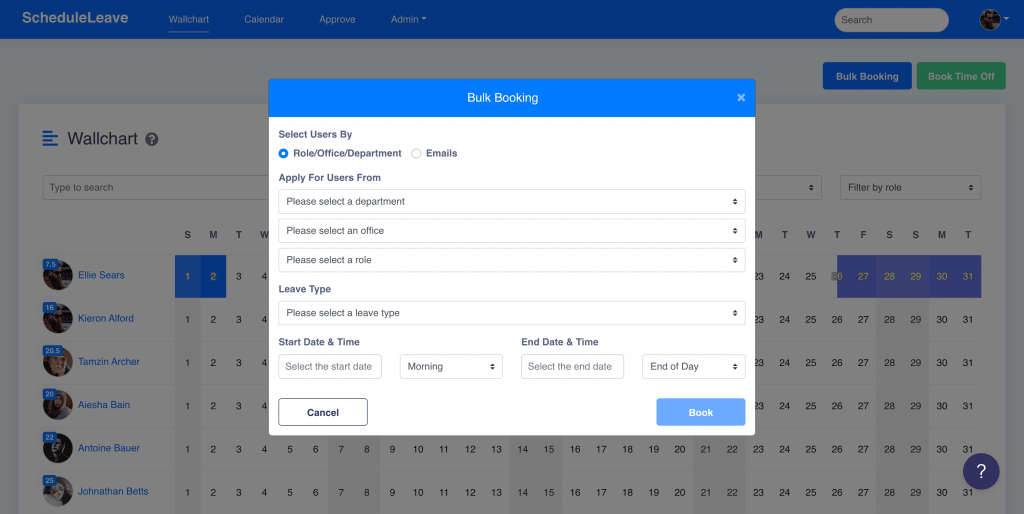Click Ellie Sears' avatar picture

[x=58, y=275]
